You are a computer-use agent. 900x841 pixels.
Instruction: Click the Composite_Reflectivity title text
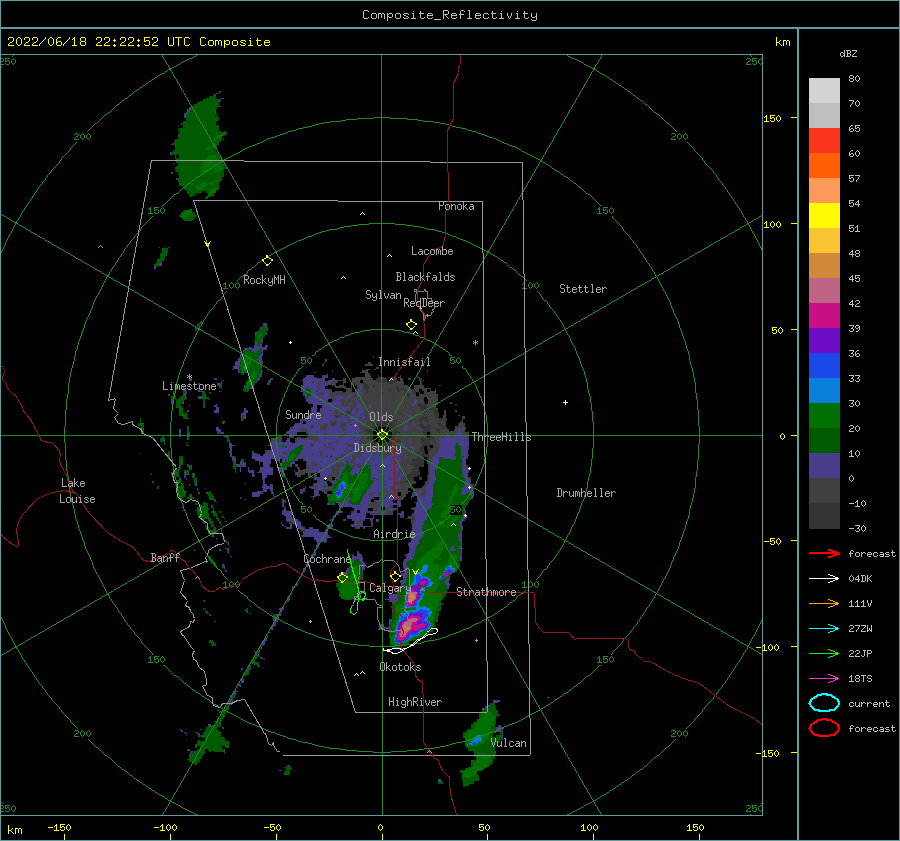(x=449, y=15)
